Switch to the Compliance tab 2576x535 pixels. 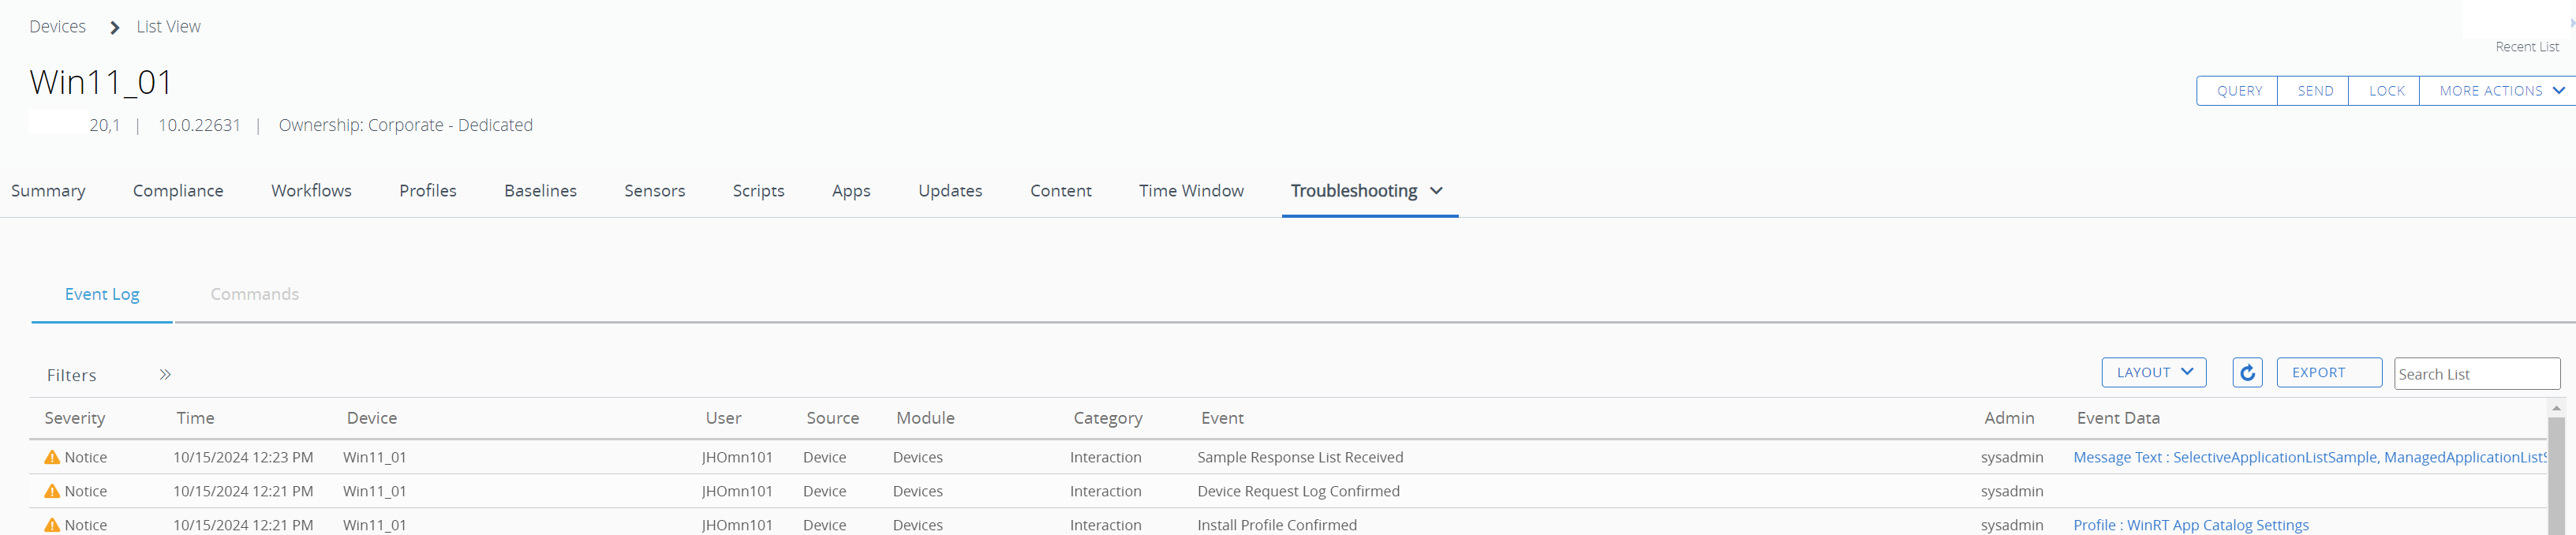pos(178,191)
